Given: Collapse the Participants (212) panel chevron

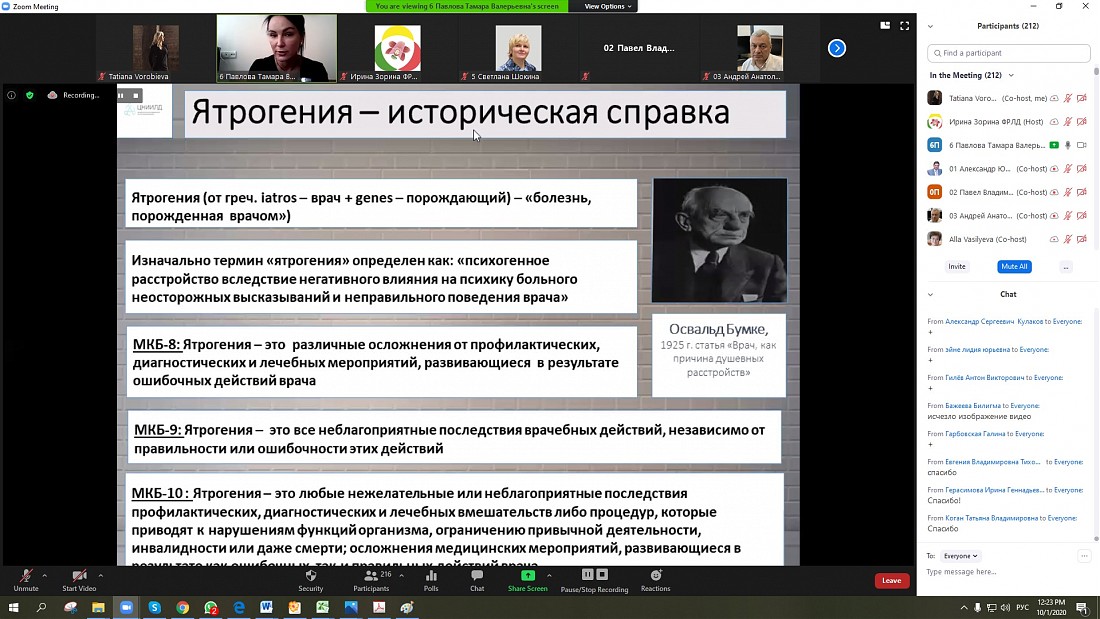Looking at the screenshot, I should (930, 27).
